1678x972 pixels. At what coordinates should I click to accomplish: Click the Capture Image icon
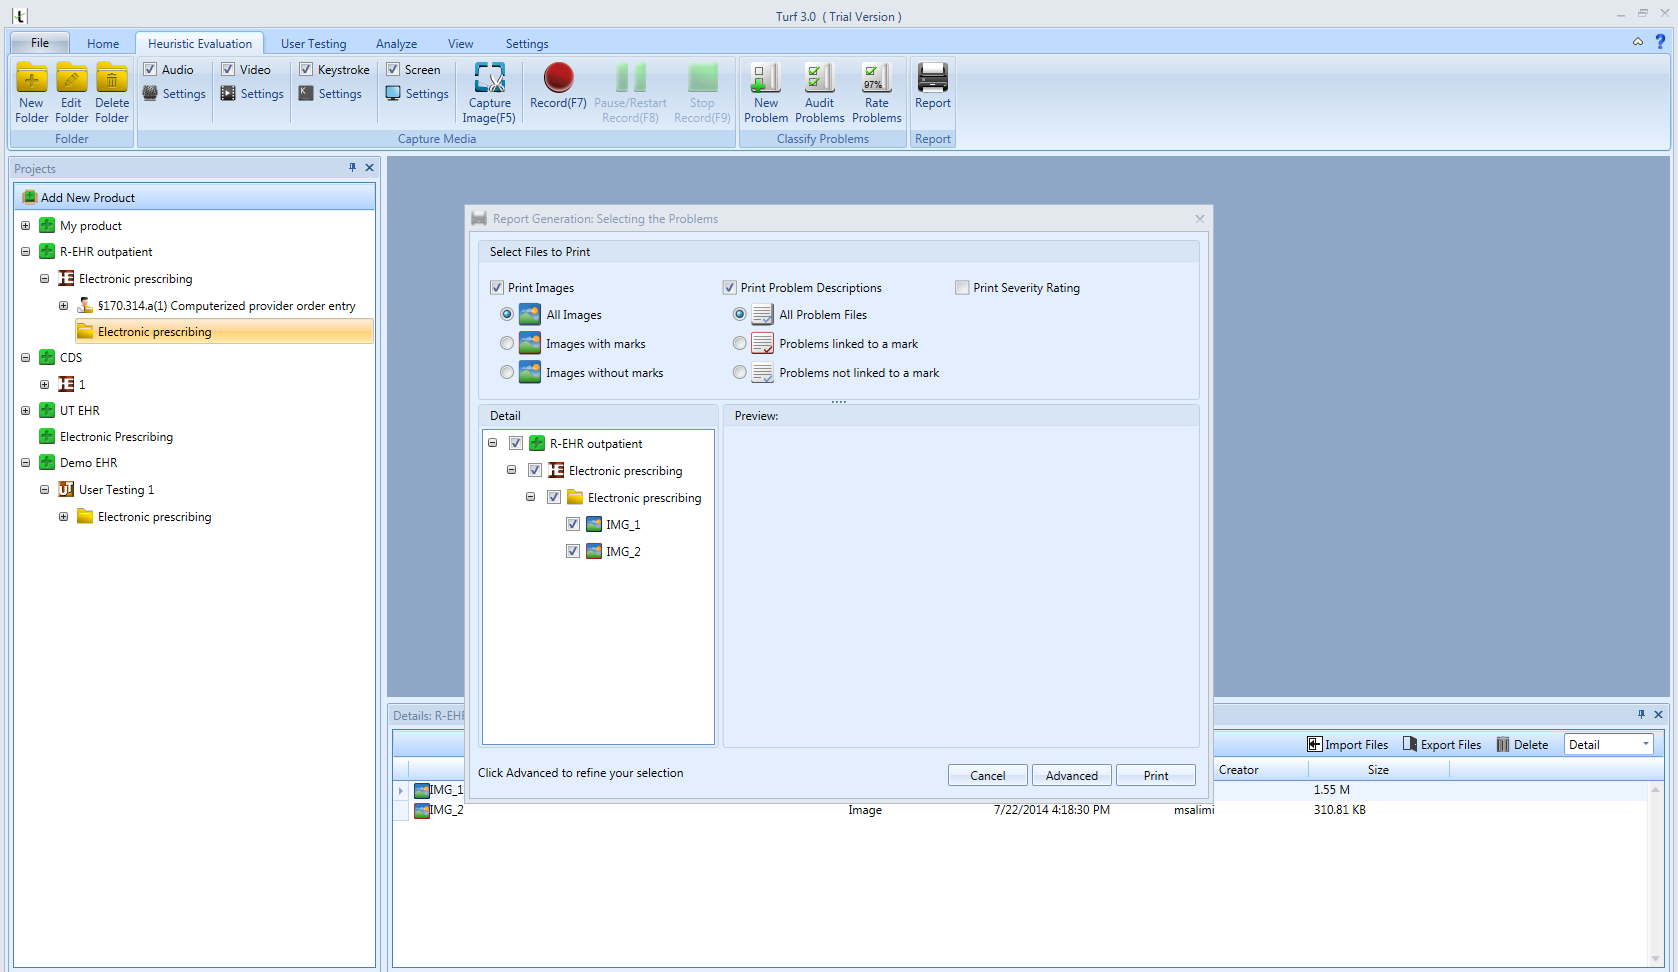click(x=489, y=78)
